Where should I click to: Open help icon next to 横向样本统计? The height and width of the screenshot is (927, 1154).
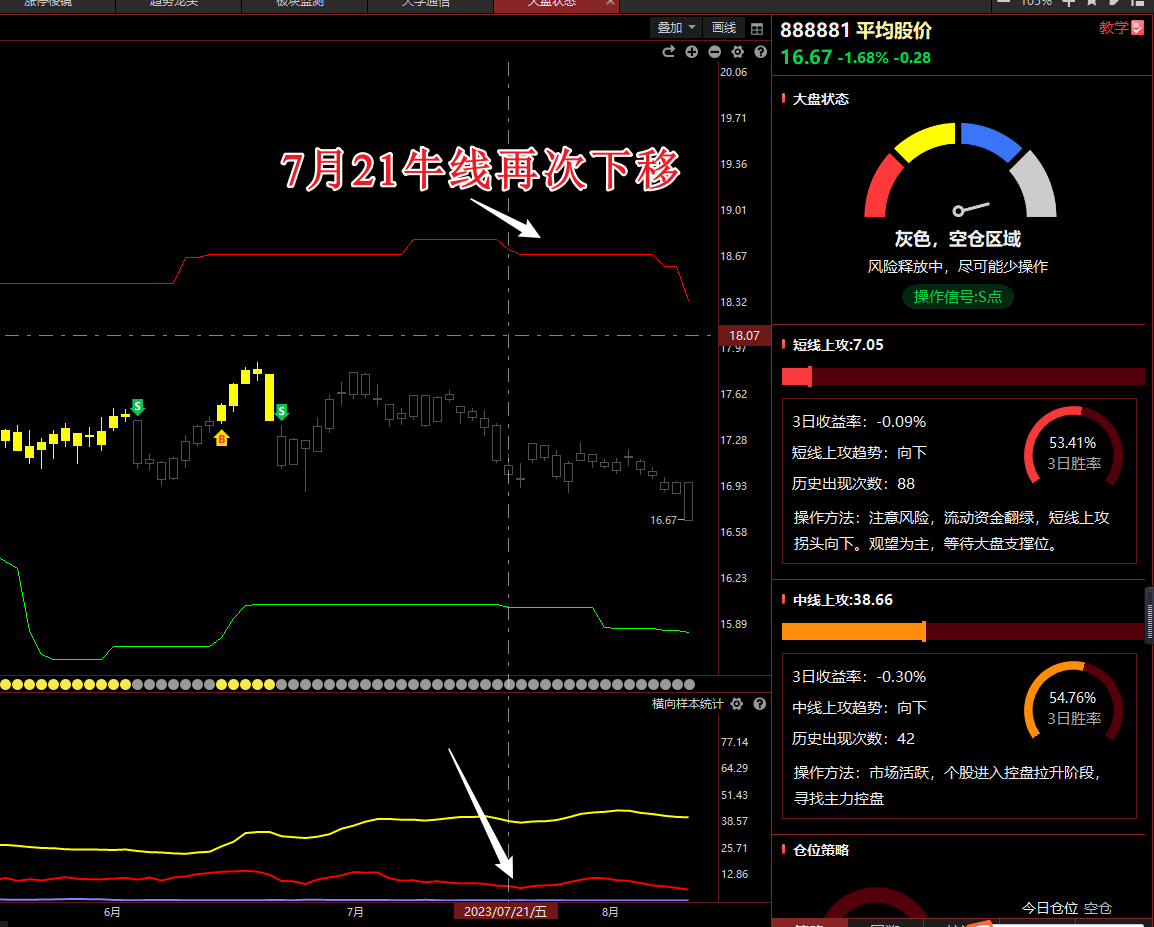click(x=760, y=704)
